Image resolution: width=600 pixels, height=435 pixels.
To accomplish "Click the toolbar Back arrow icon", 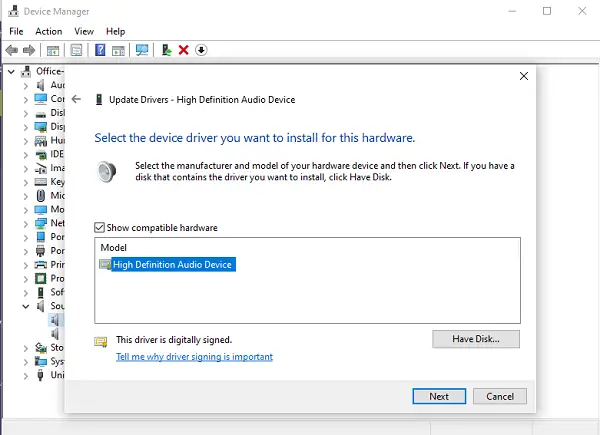I will (11, 50).
